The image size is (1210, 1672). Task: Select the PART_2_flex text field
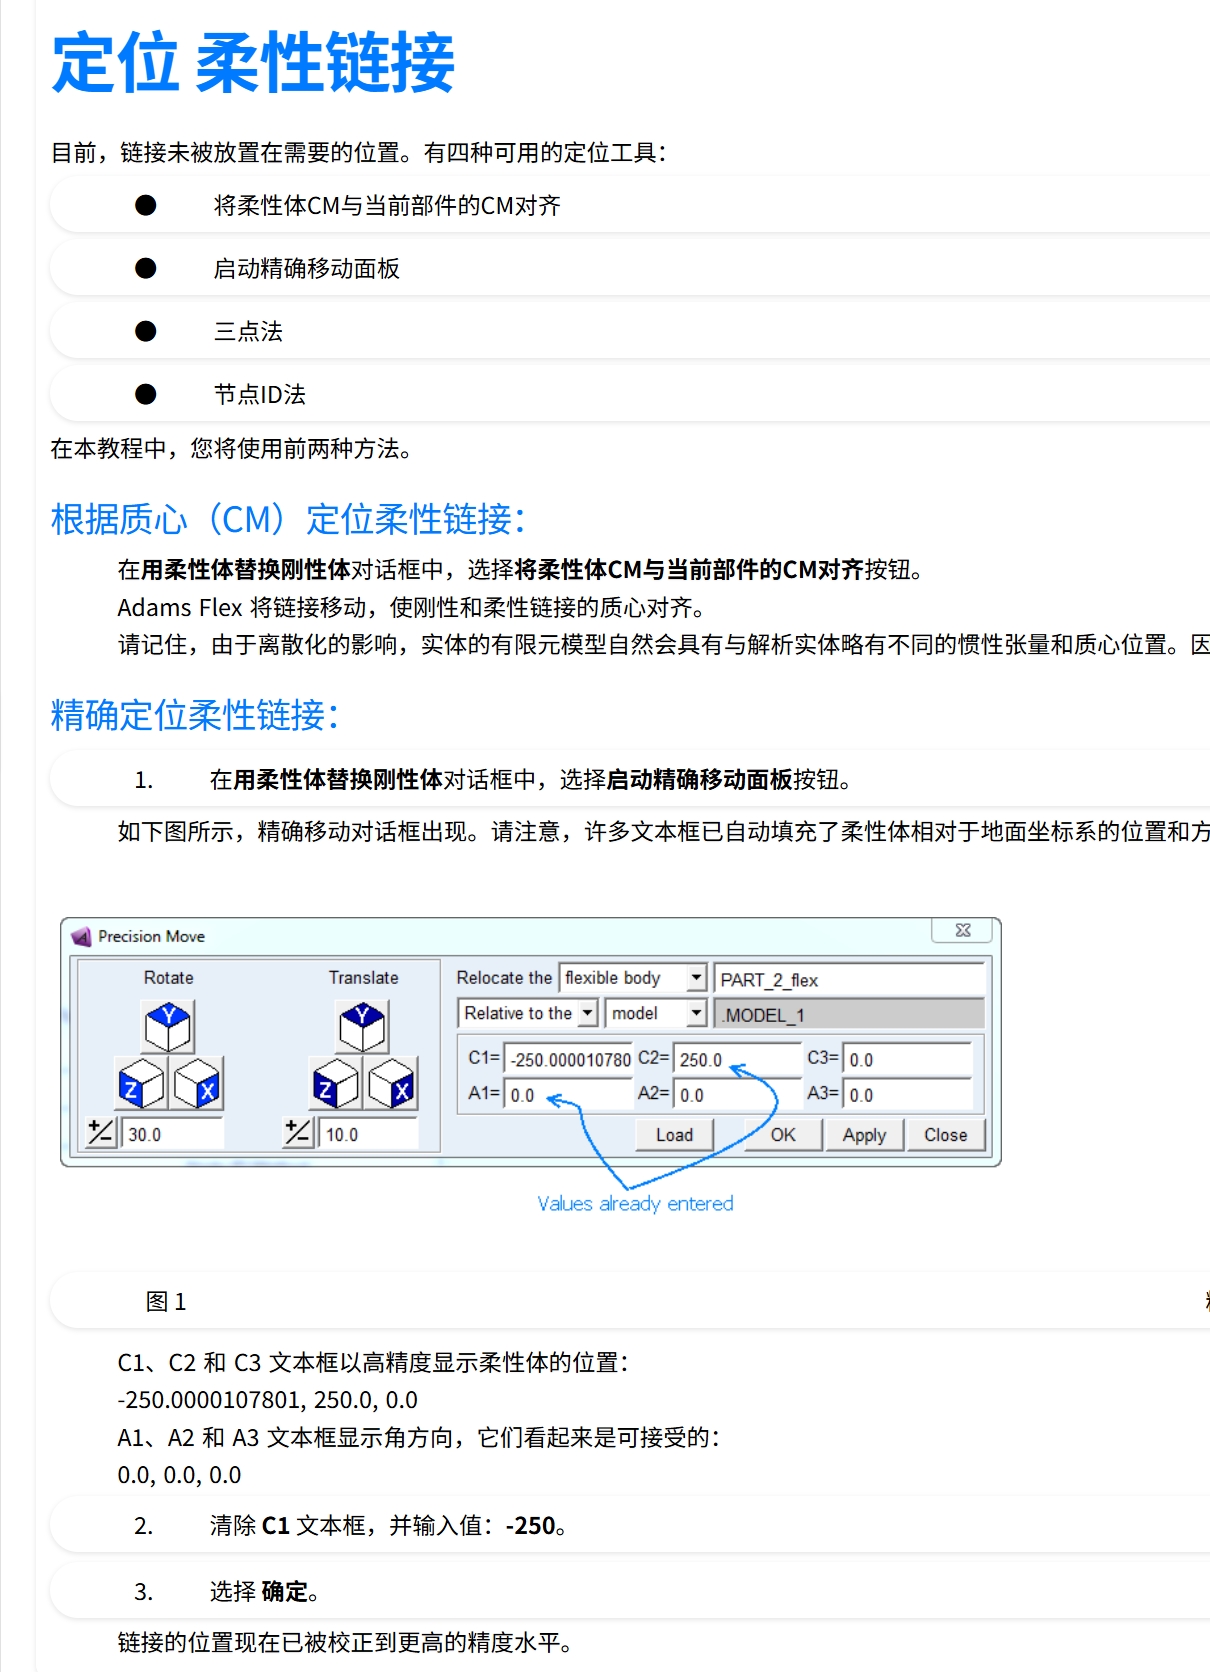coord(850,980)
